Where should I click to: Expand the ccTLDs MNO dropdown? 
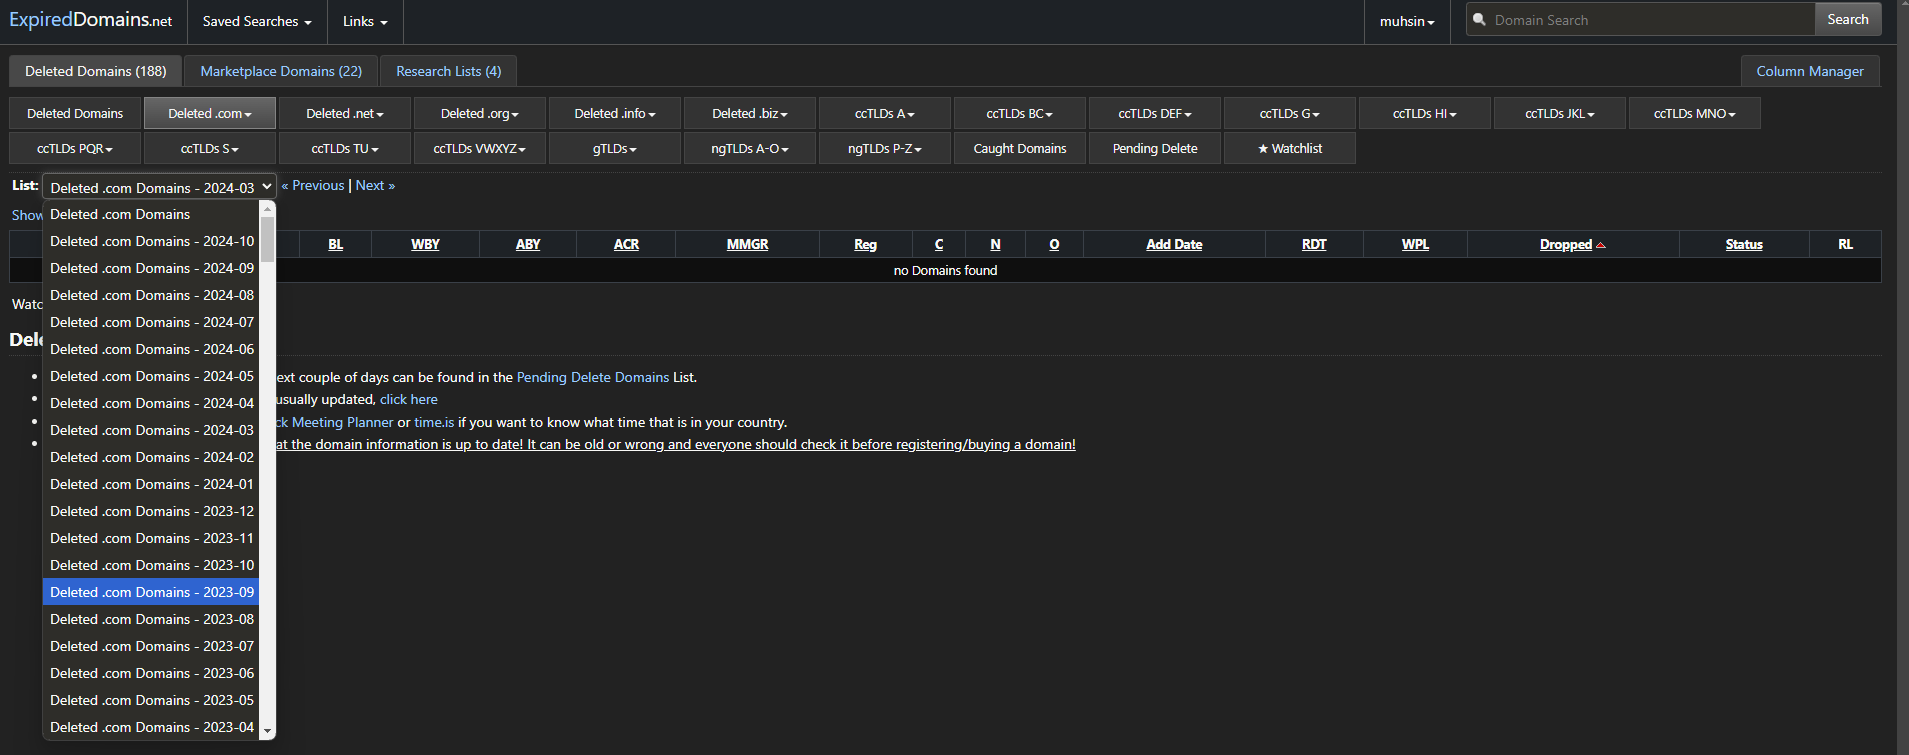coord(1695,113)
